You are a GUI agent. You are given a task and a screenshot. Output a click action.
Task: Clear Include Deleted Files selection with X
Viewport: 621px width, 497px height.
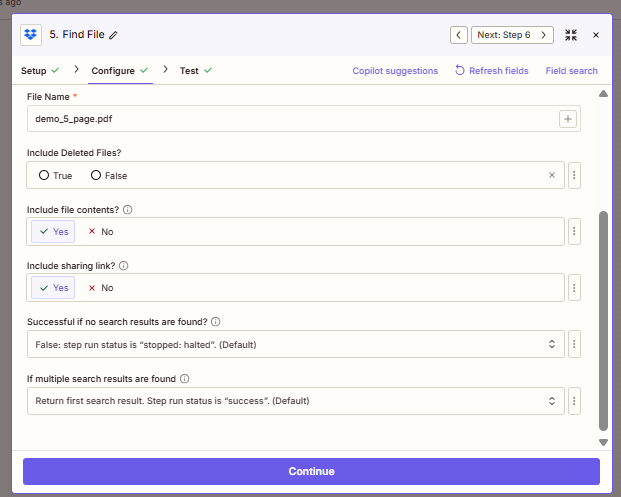point(551,175)
